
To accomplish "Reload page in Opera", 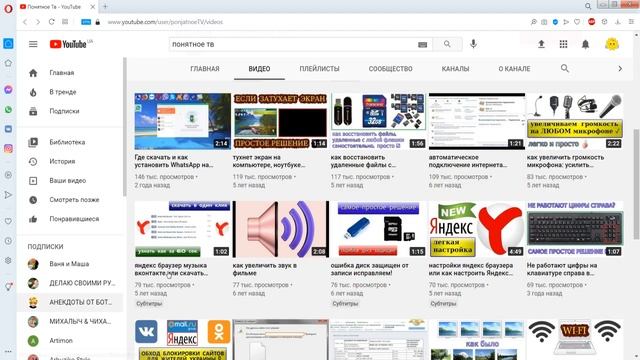I will tap(51, 22).
